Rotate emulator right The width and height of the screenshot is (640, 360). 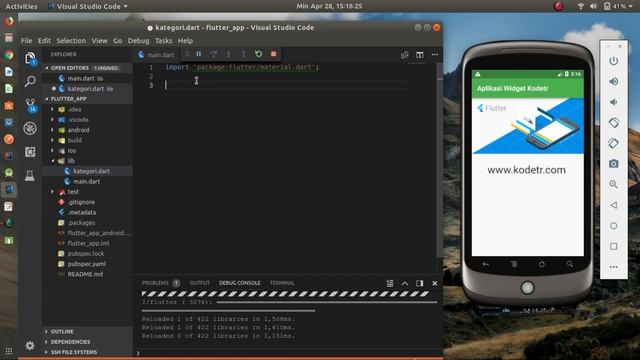pos(613,143)
